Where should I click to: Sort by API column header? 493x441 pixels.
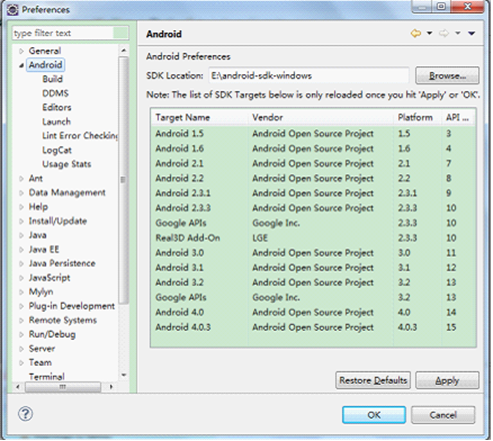pyautogui.click(x=459, y=117)
